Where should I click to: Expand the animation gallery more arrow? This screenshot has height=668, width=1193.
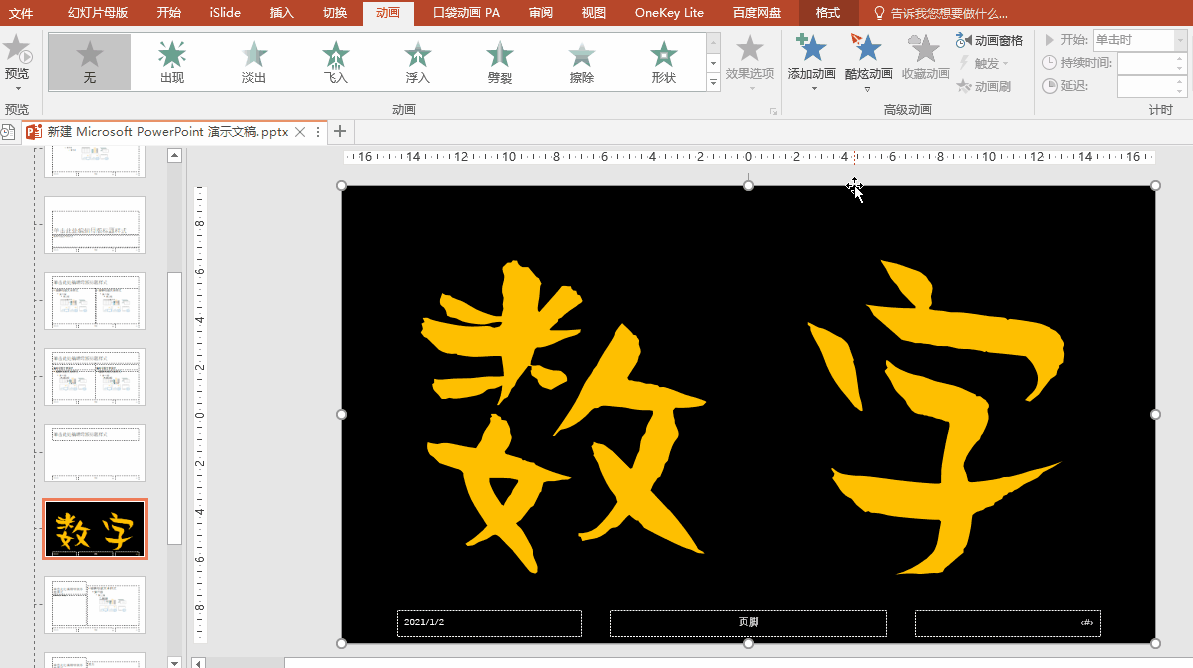(x=713, y=84)
